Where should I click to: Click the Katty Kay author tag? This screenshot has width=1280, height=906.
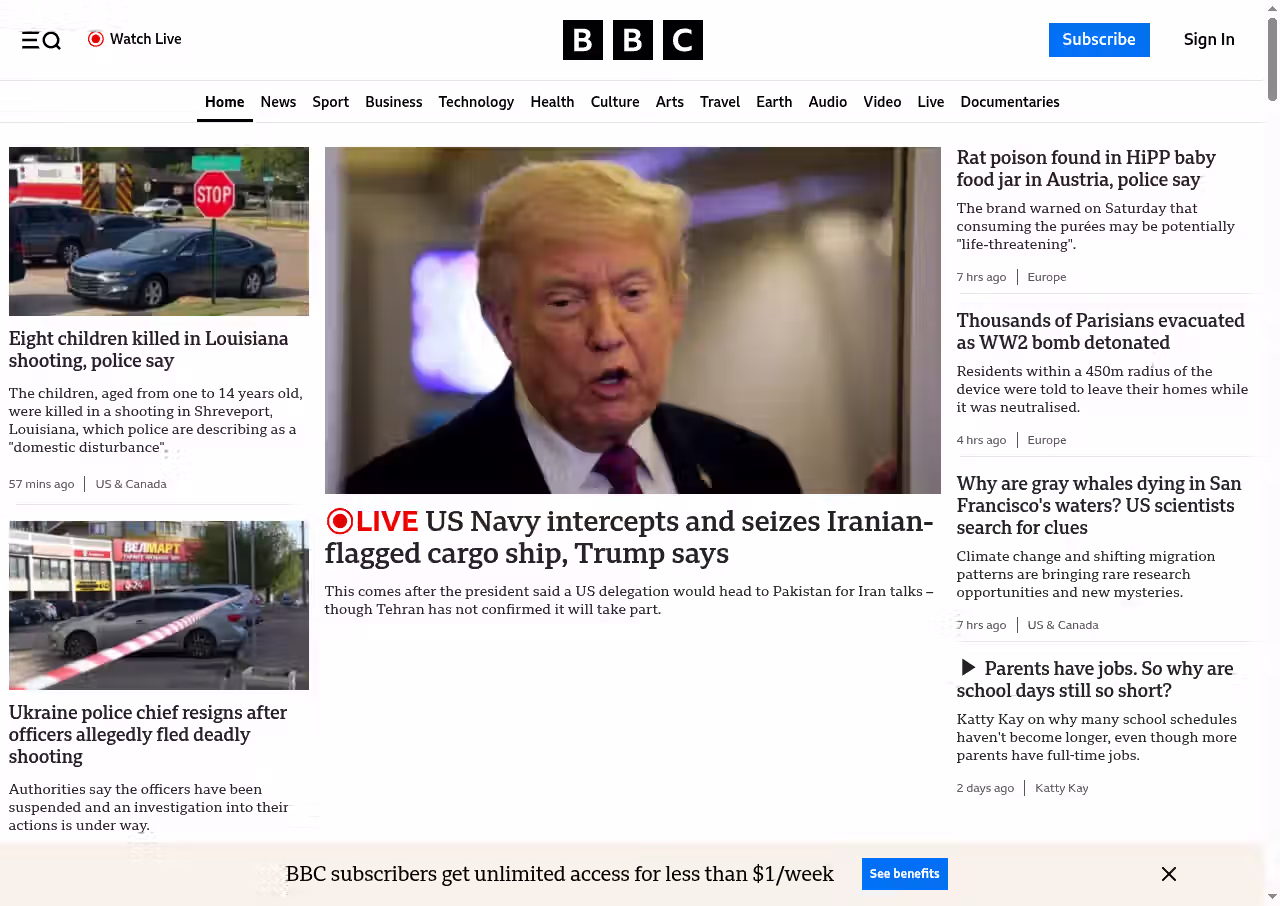[1061, 788]
